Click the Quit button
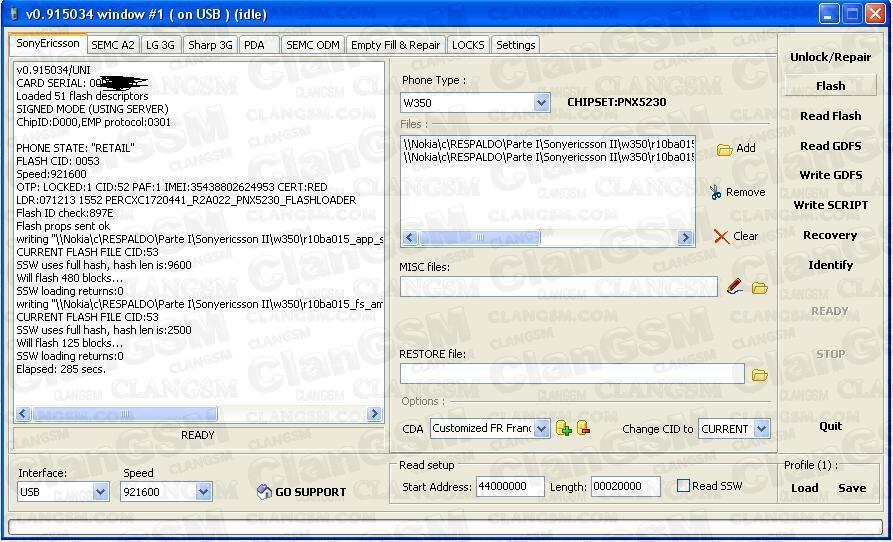This screenshot has width=893, height=542. (830, 426)
